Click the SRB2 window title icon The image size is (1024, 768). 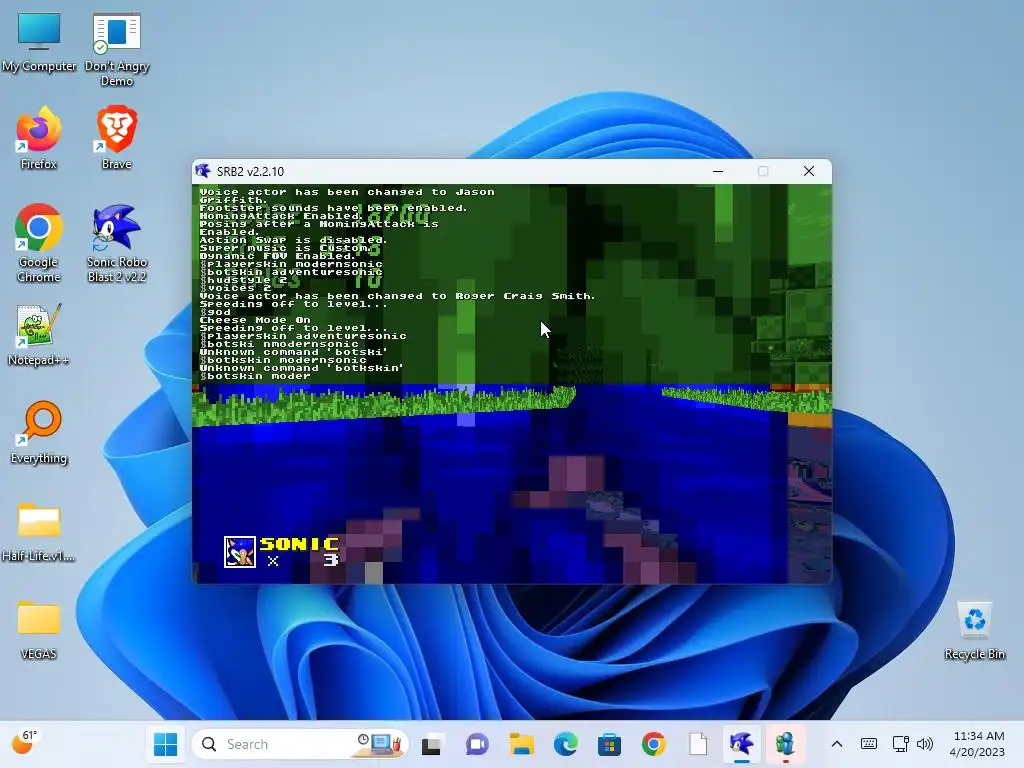click(203, 171)
